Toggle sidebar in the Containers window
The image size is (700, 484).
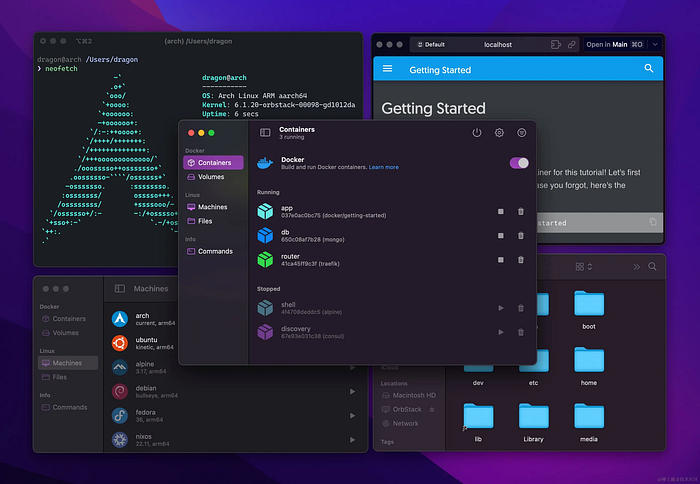coord(265,133)
